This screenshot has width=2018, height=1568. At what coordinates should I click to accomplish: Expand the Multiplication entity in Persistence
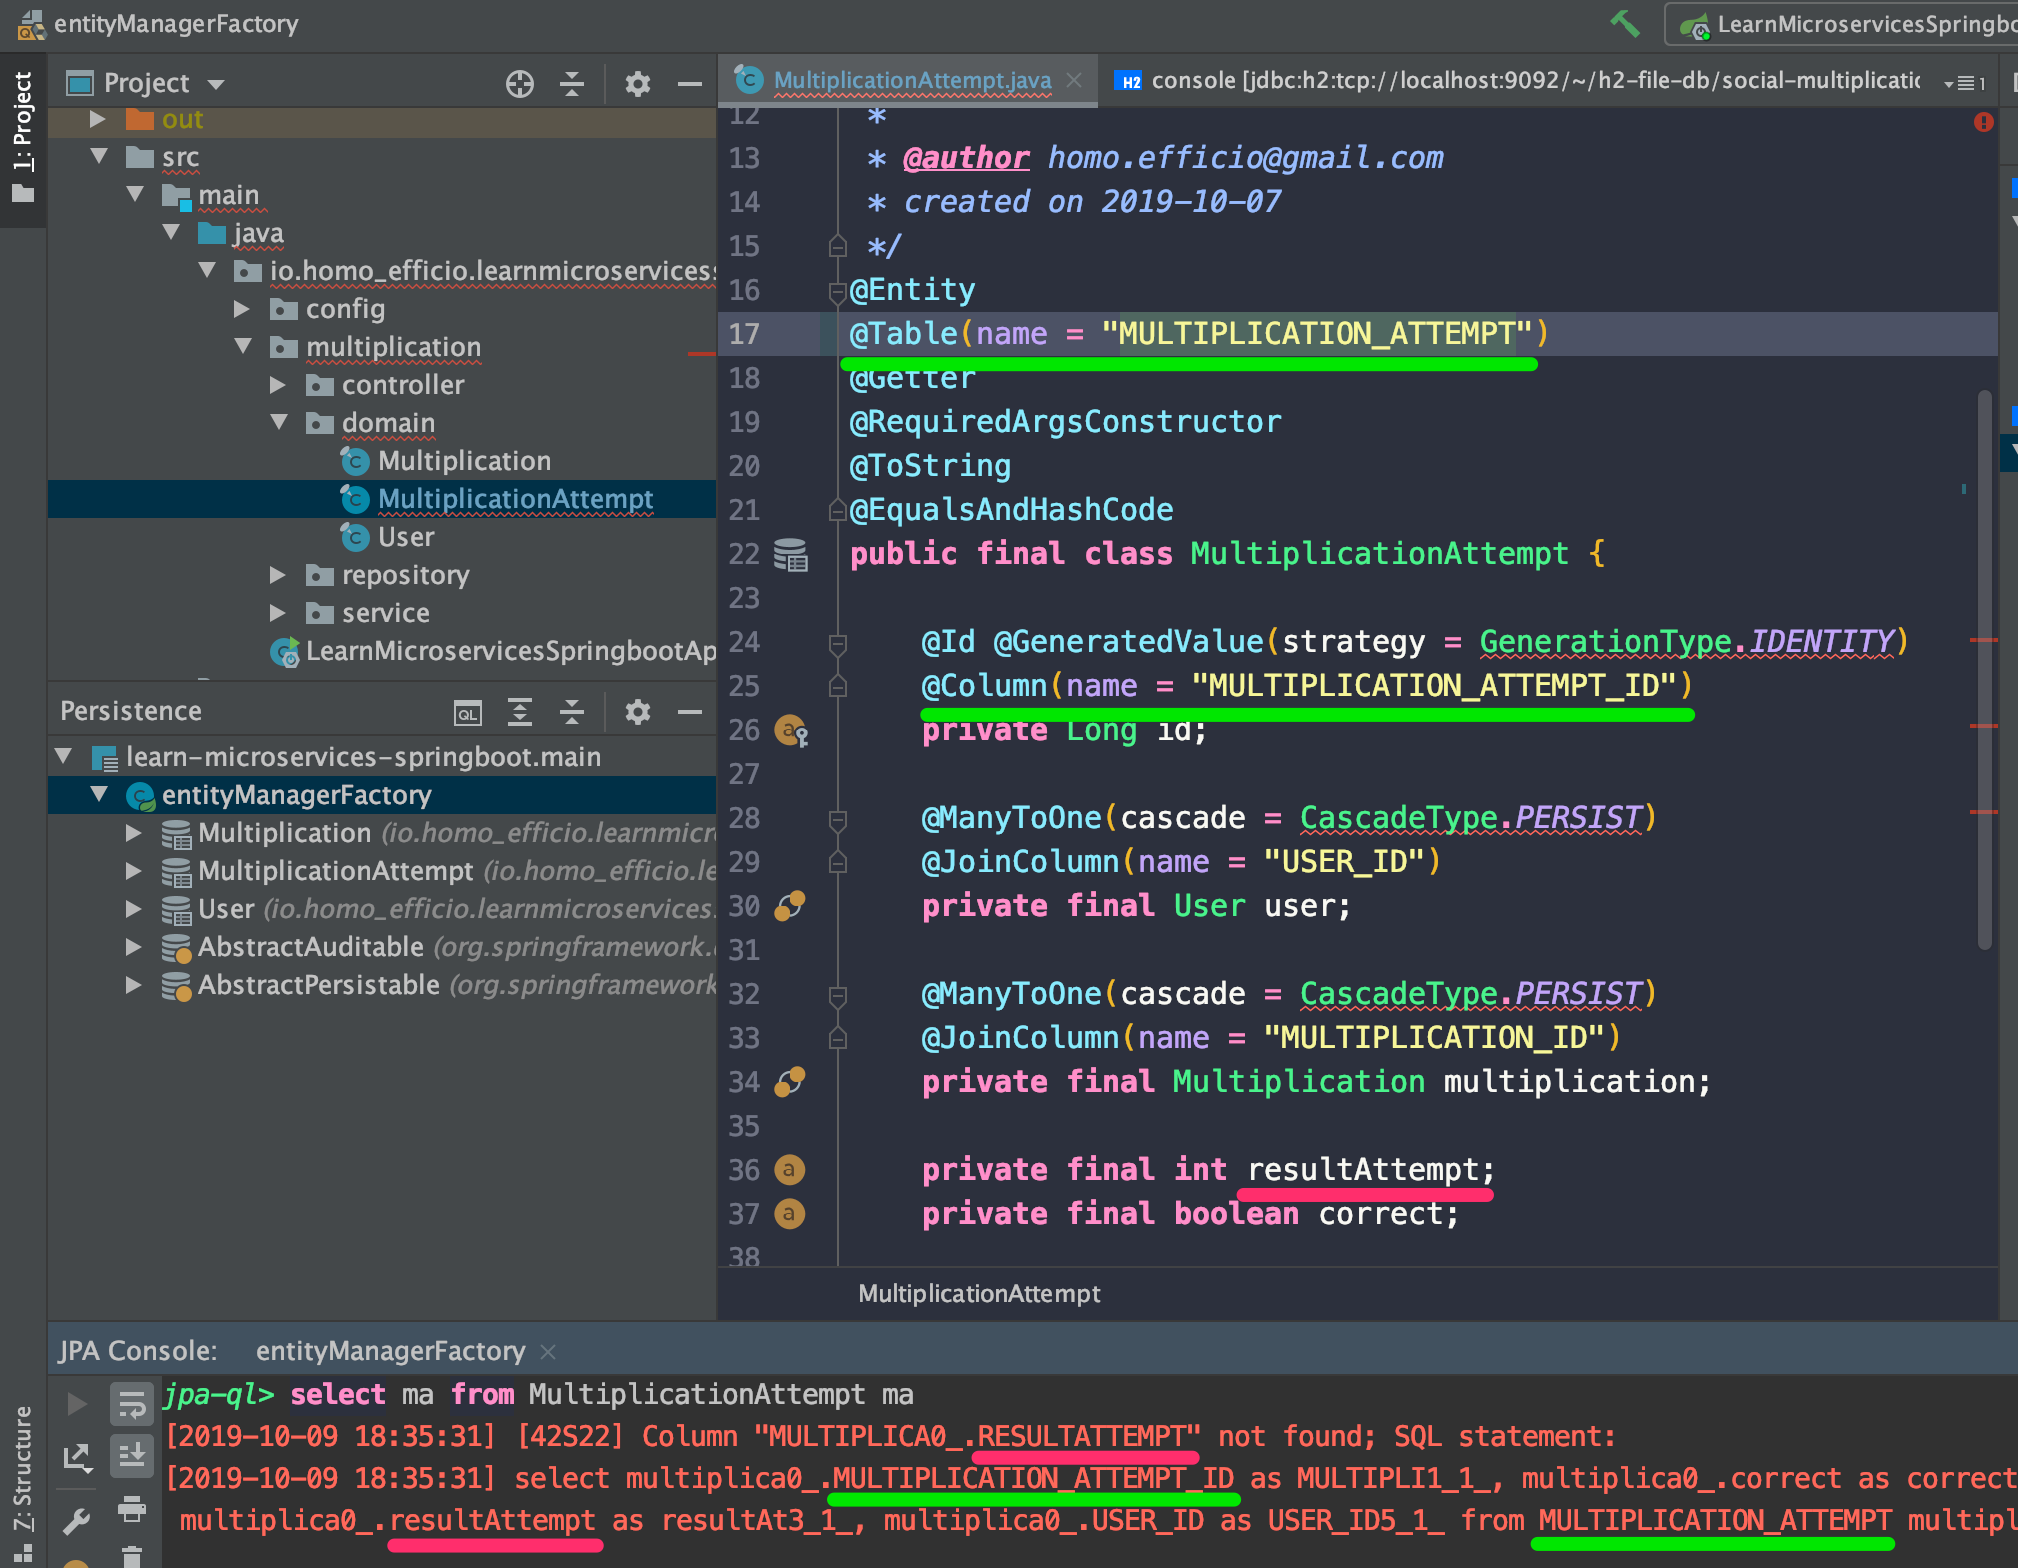[134, 833]
